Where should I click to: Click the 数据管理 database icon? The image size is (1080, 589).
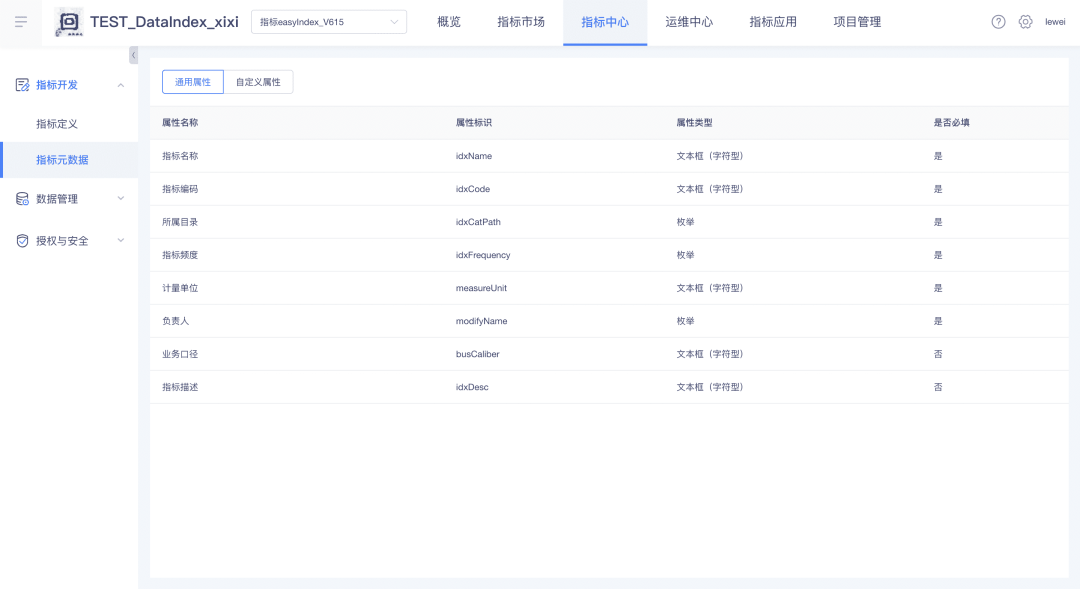point(22,199)
